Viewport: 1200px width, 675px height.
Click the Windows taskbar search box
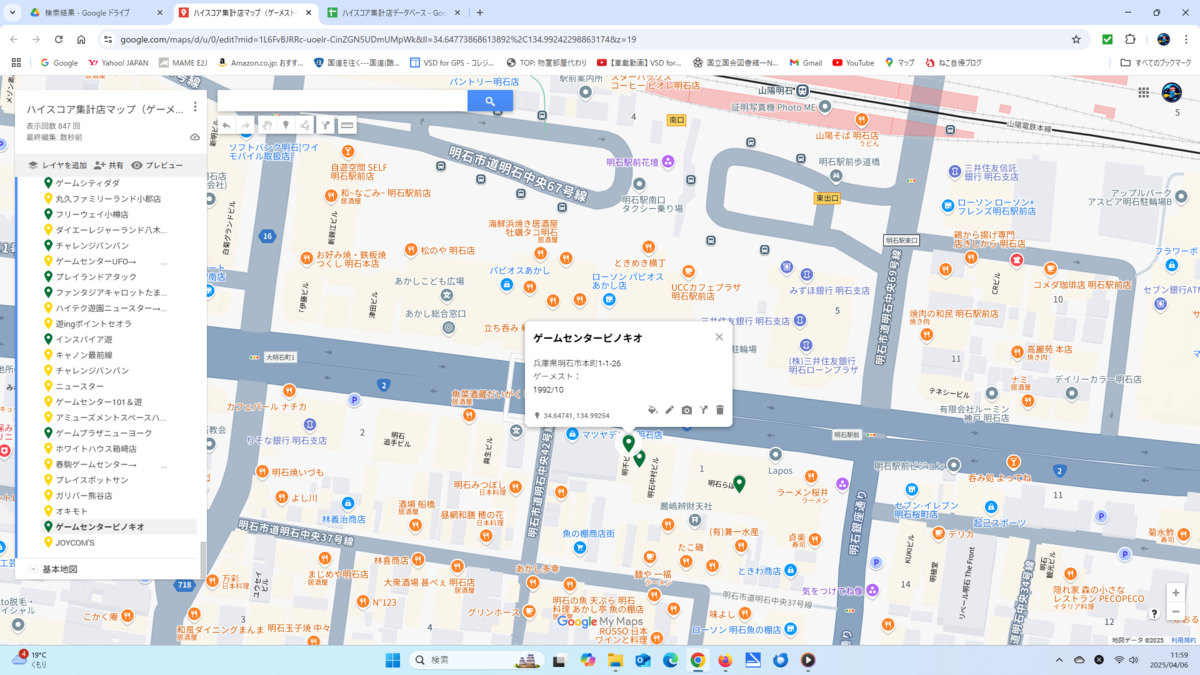click(475, 660)
